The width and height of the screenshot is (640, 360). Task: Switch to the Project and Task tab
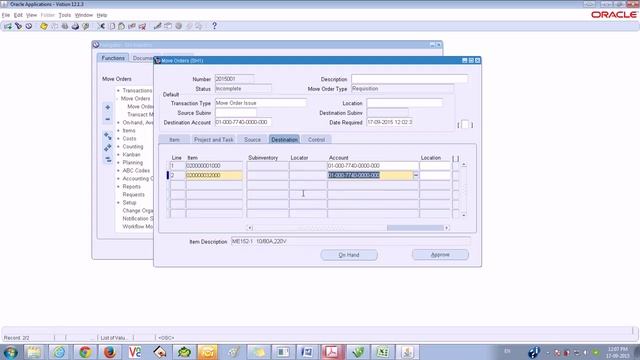pos(213,140)
